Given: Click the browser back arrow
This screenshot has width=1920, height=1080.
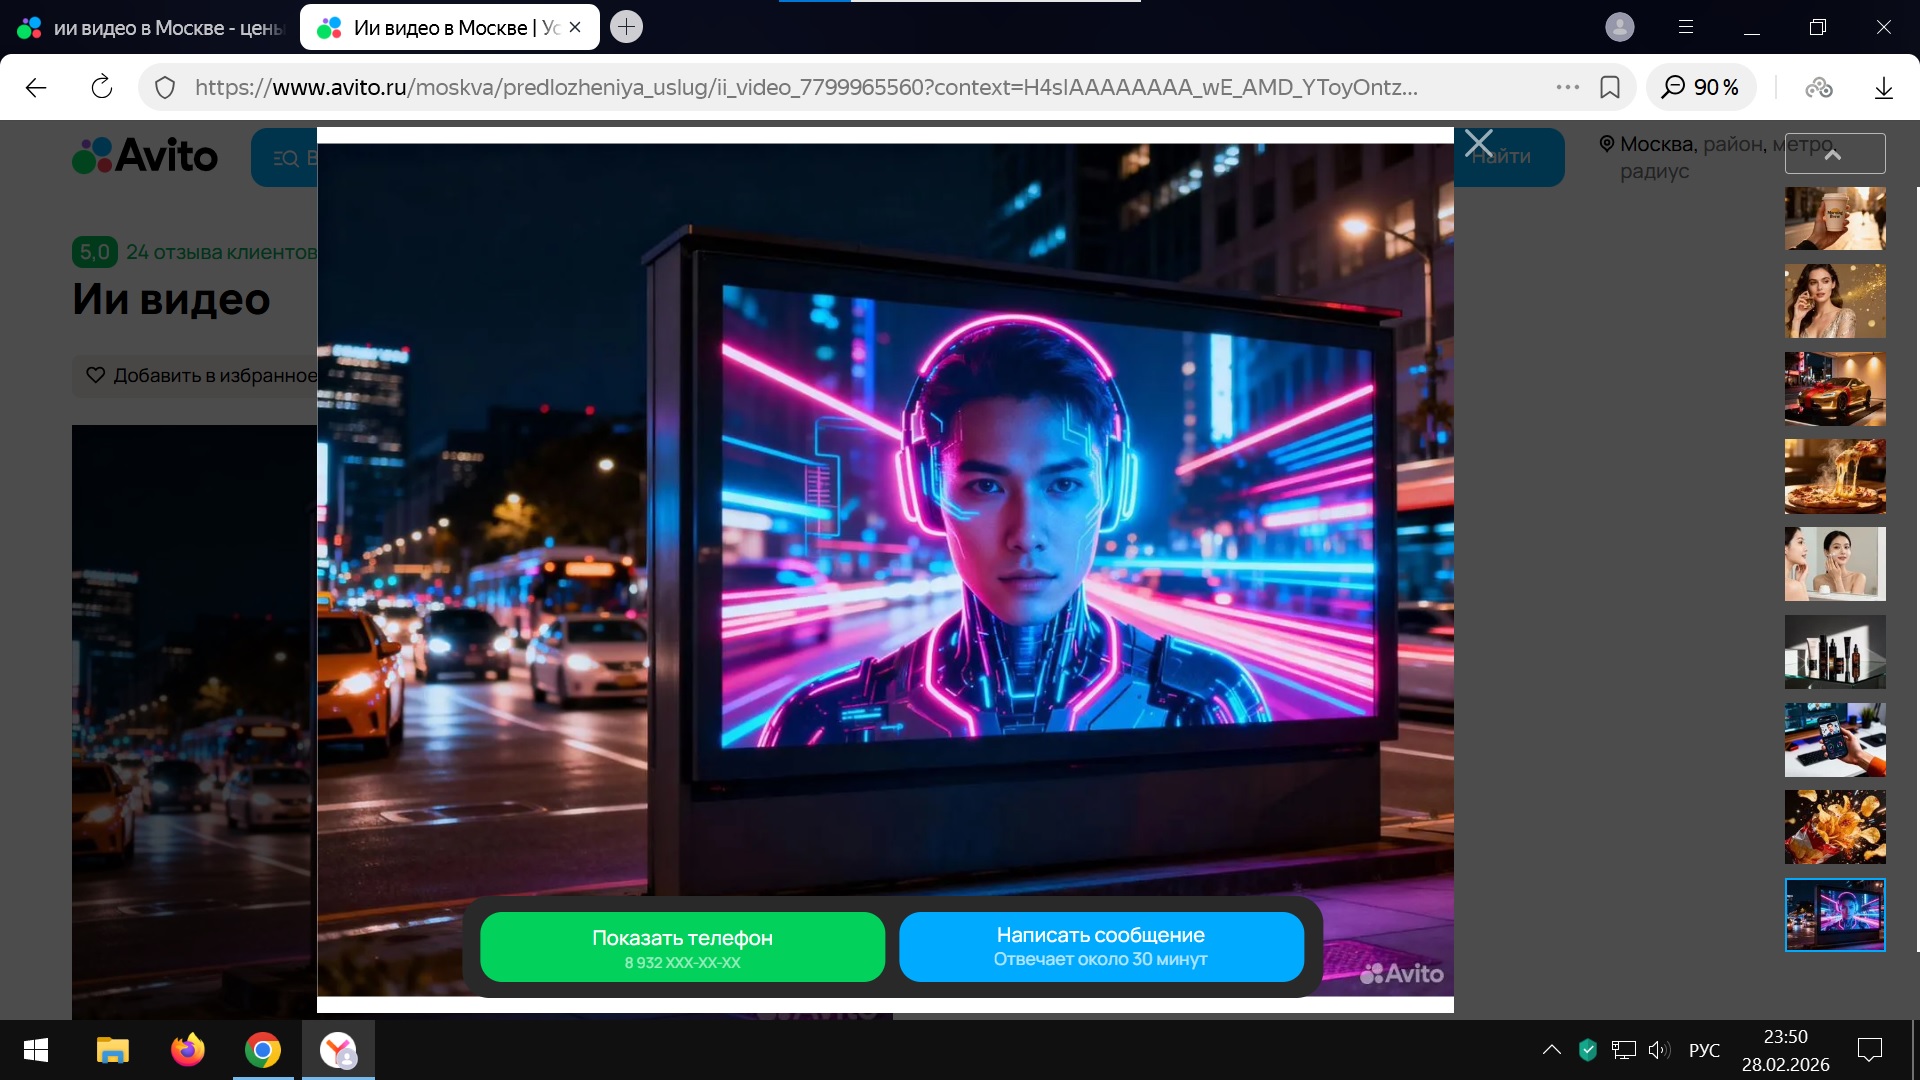Looking at the screenshot, I should [36, 88].
